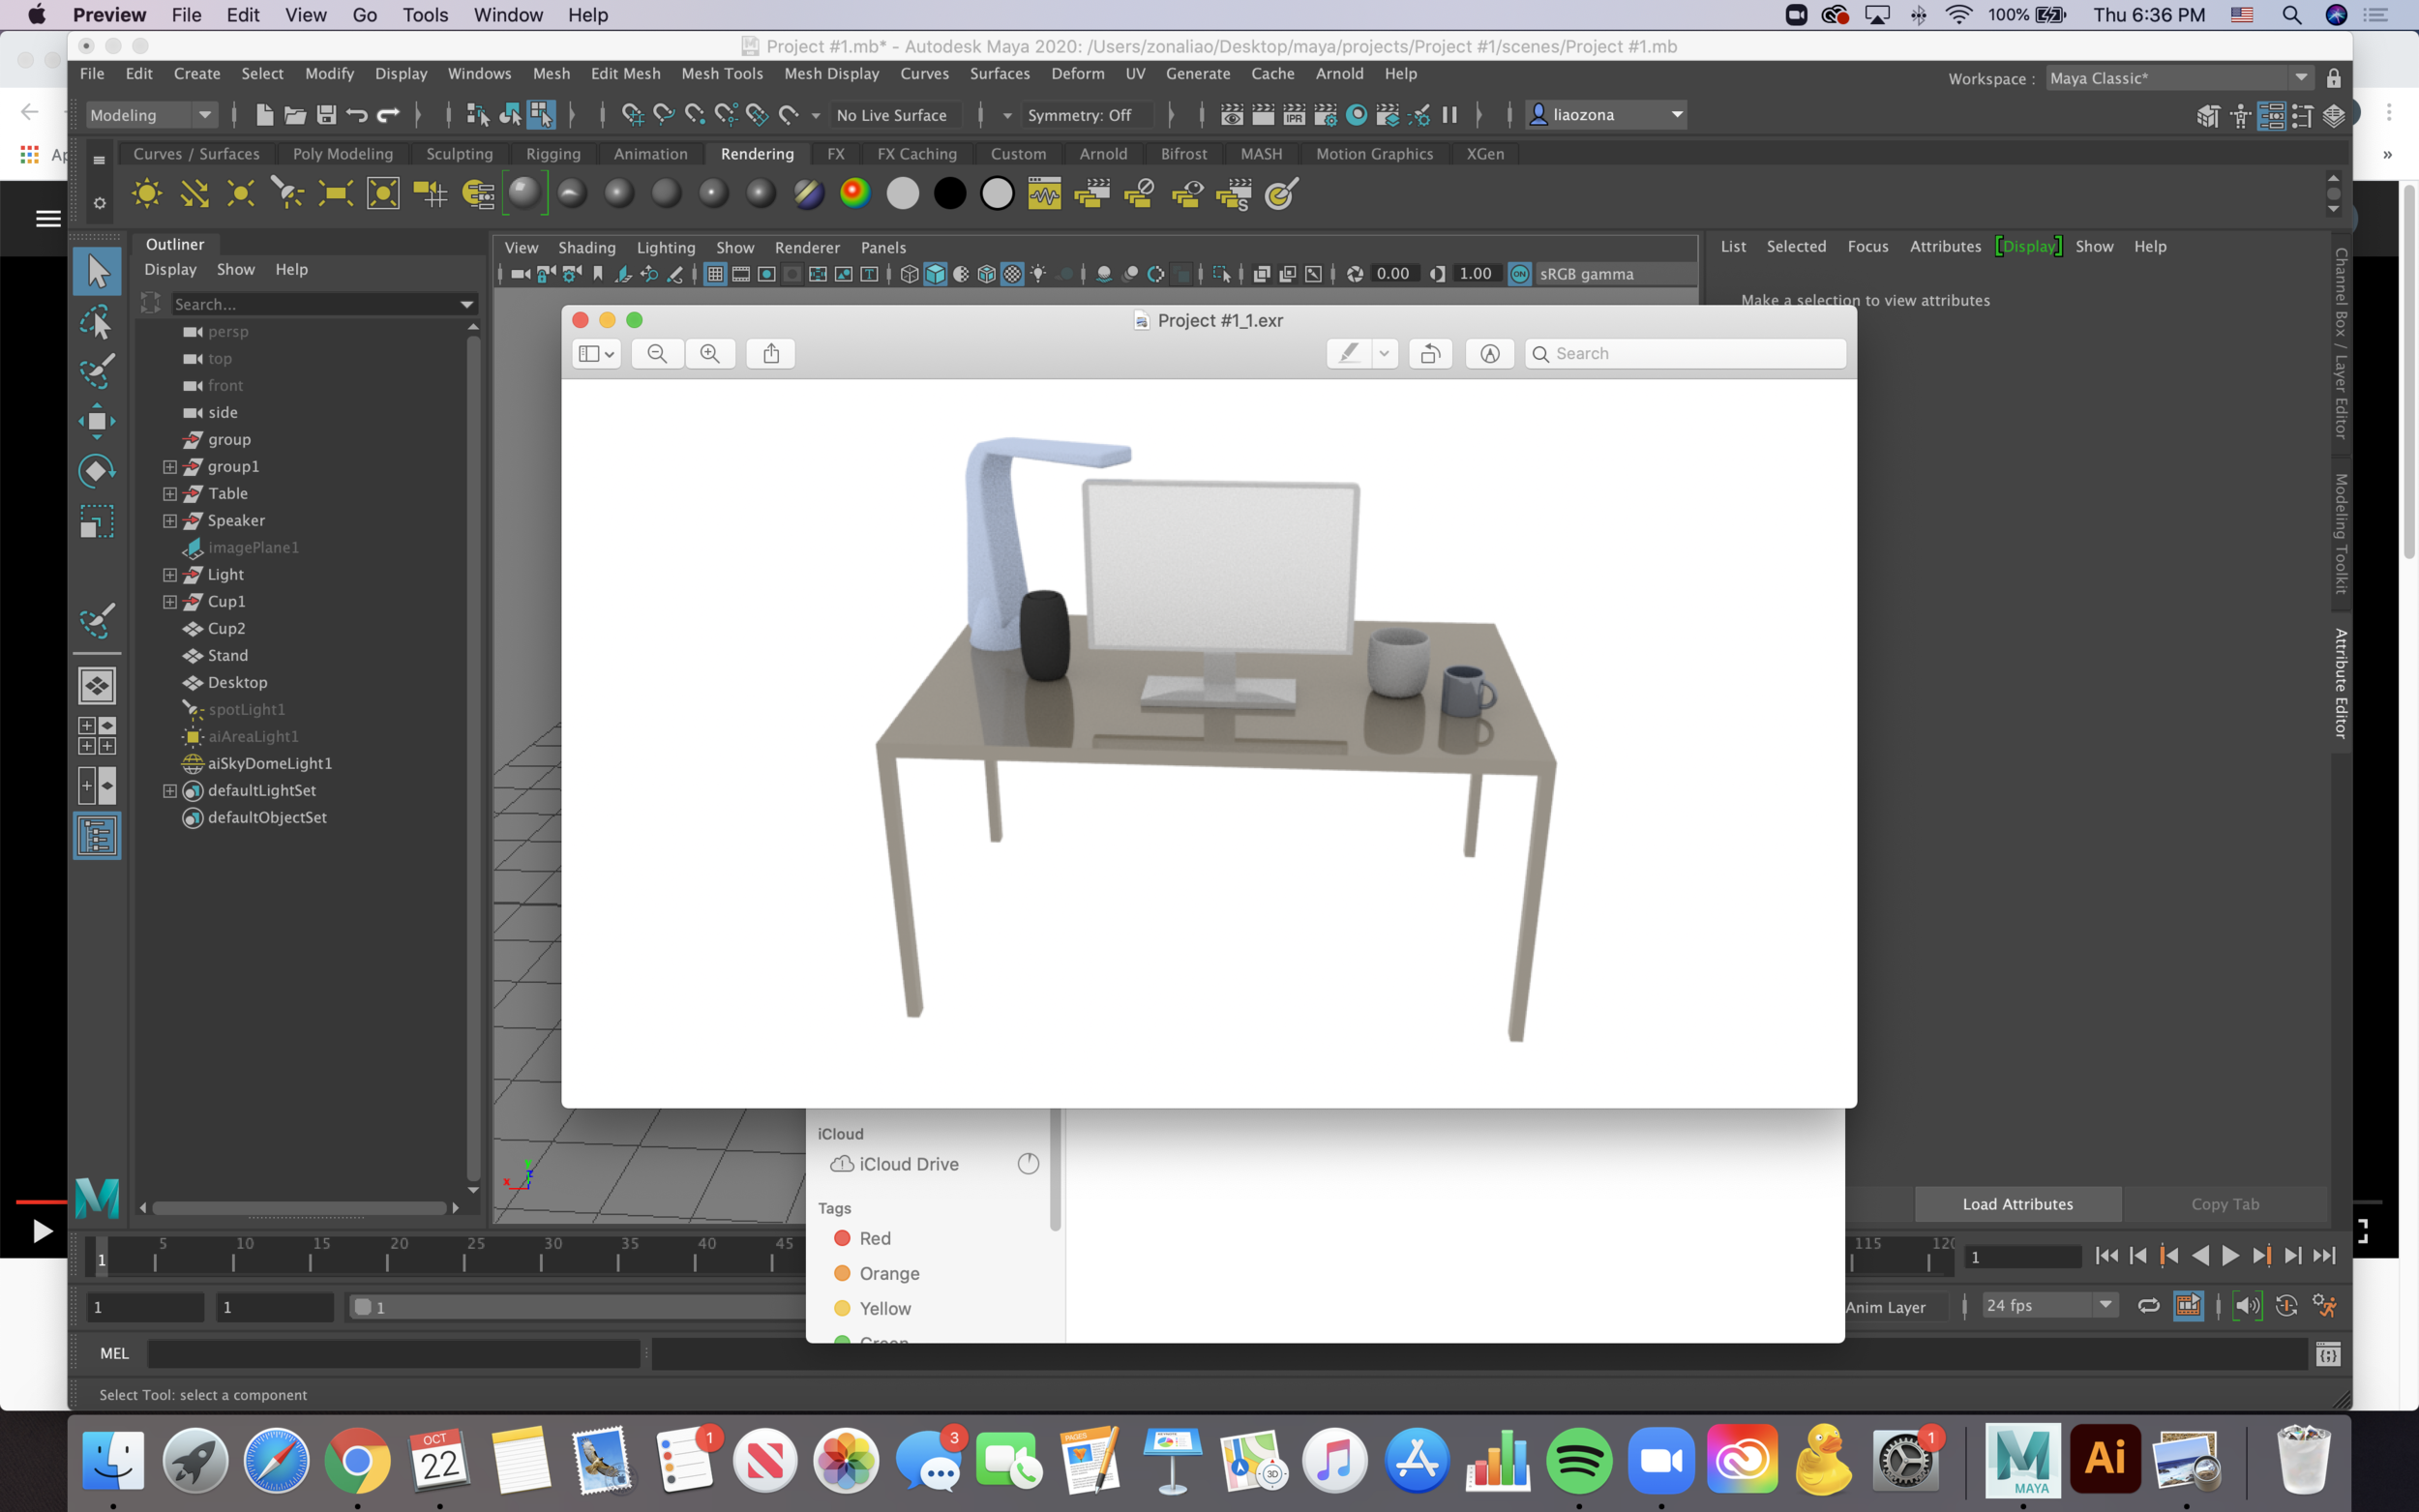Click the Markup toolbar icon in Preview

1490,353
